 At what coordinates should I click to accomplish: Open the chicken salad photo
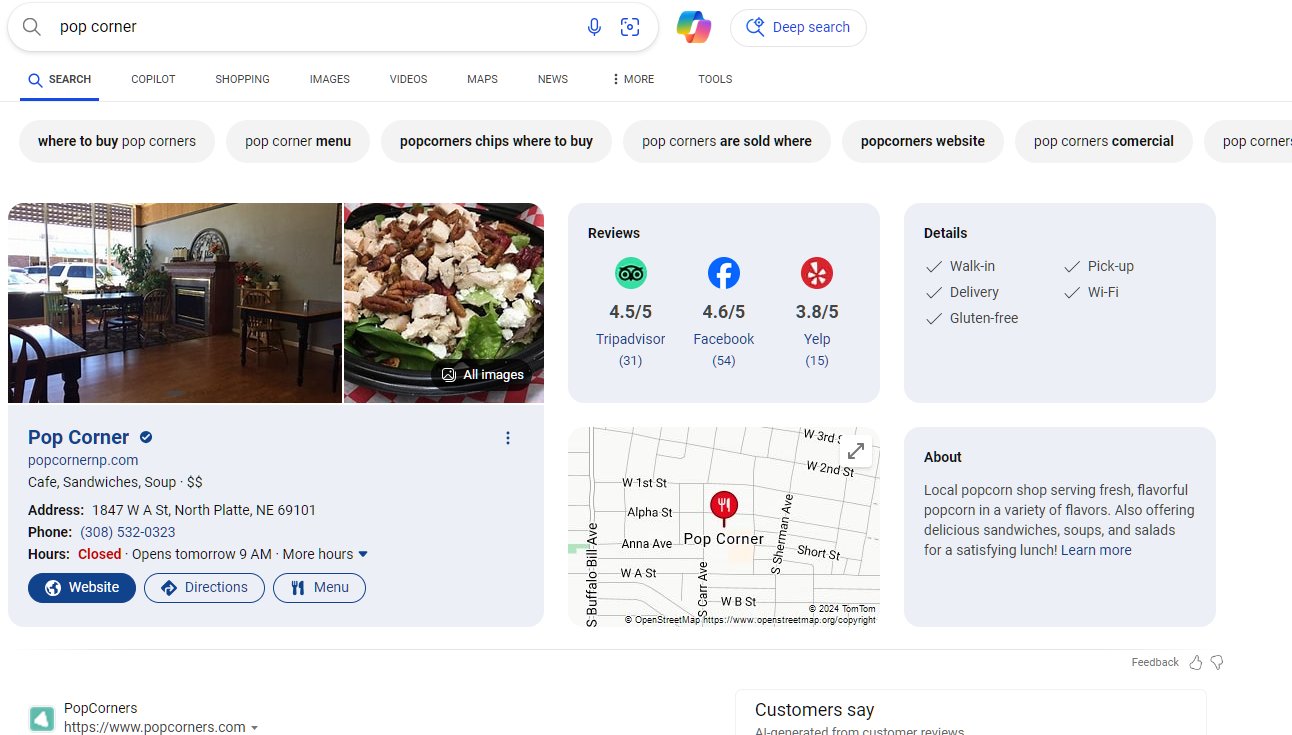[x=444, y=303]
